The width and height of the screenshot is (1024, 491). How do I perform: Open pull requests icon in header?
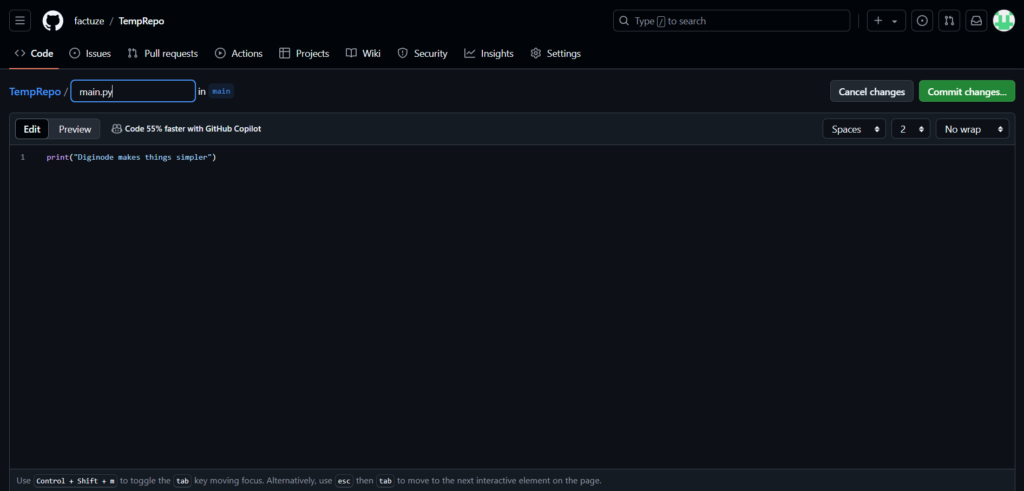tap(949, 21)
